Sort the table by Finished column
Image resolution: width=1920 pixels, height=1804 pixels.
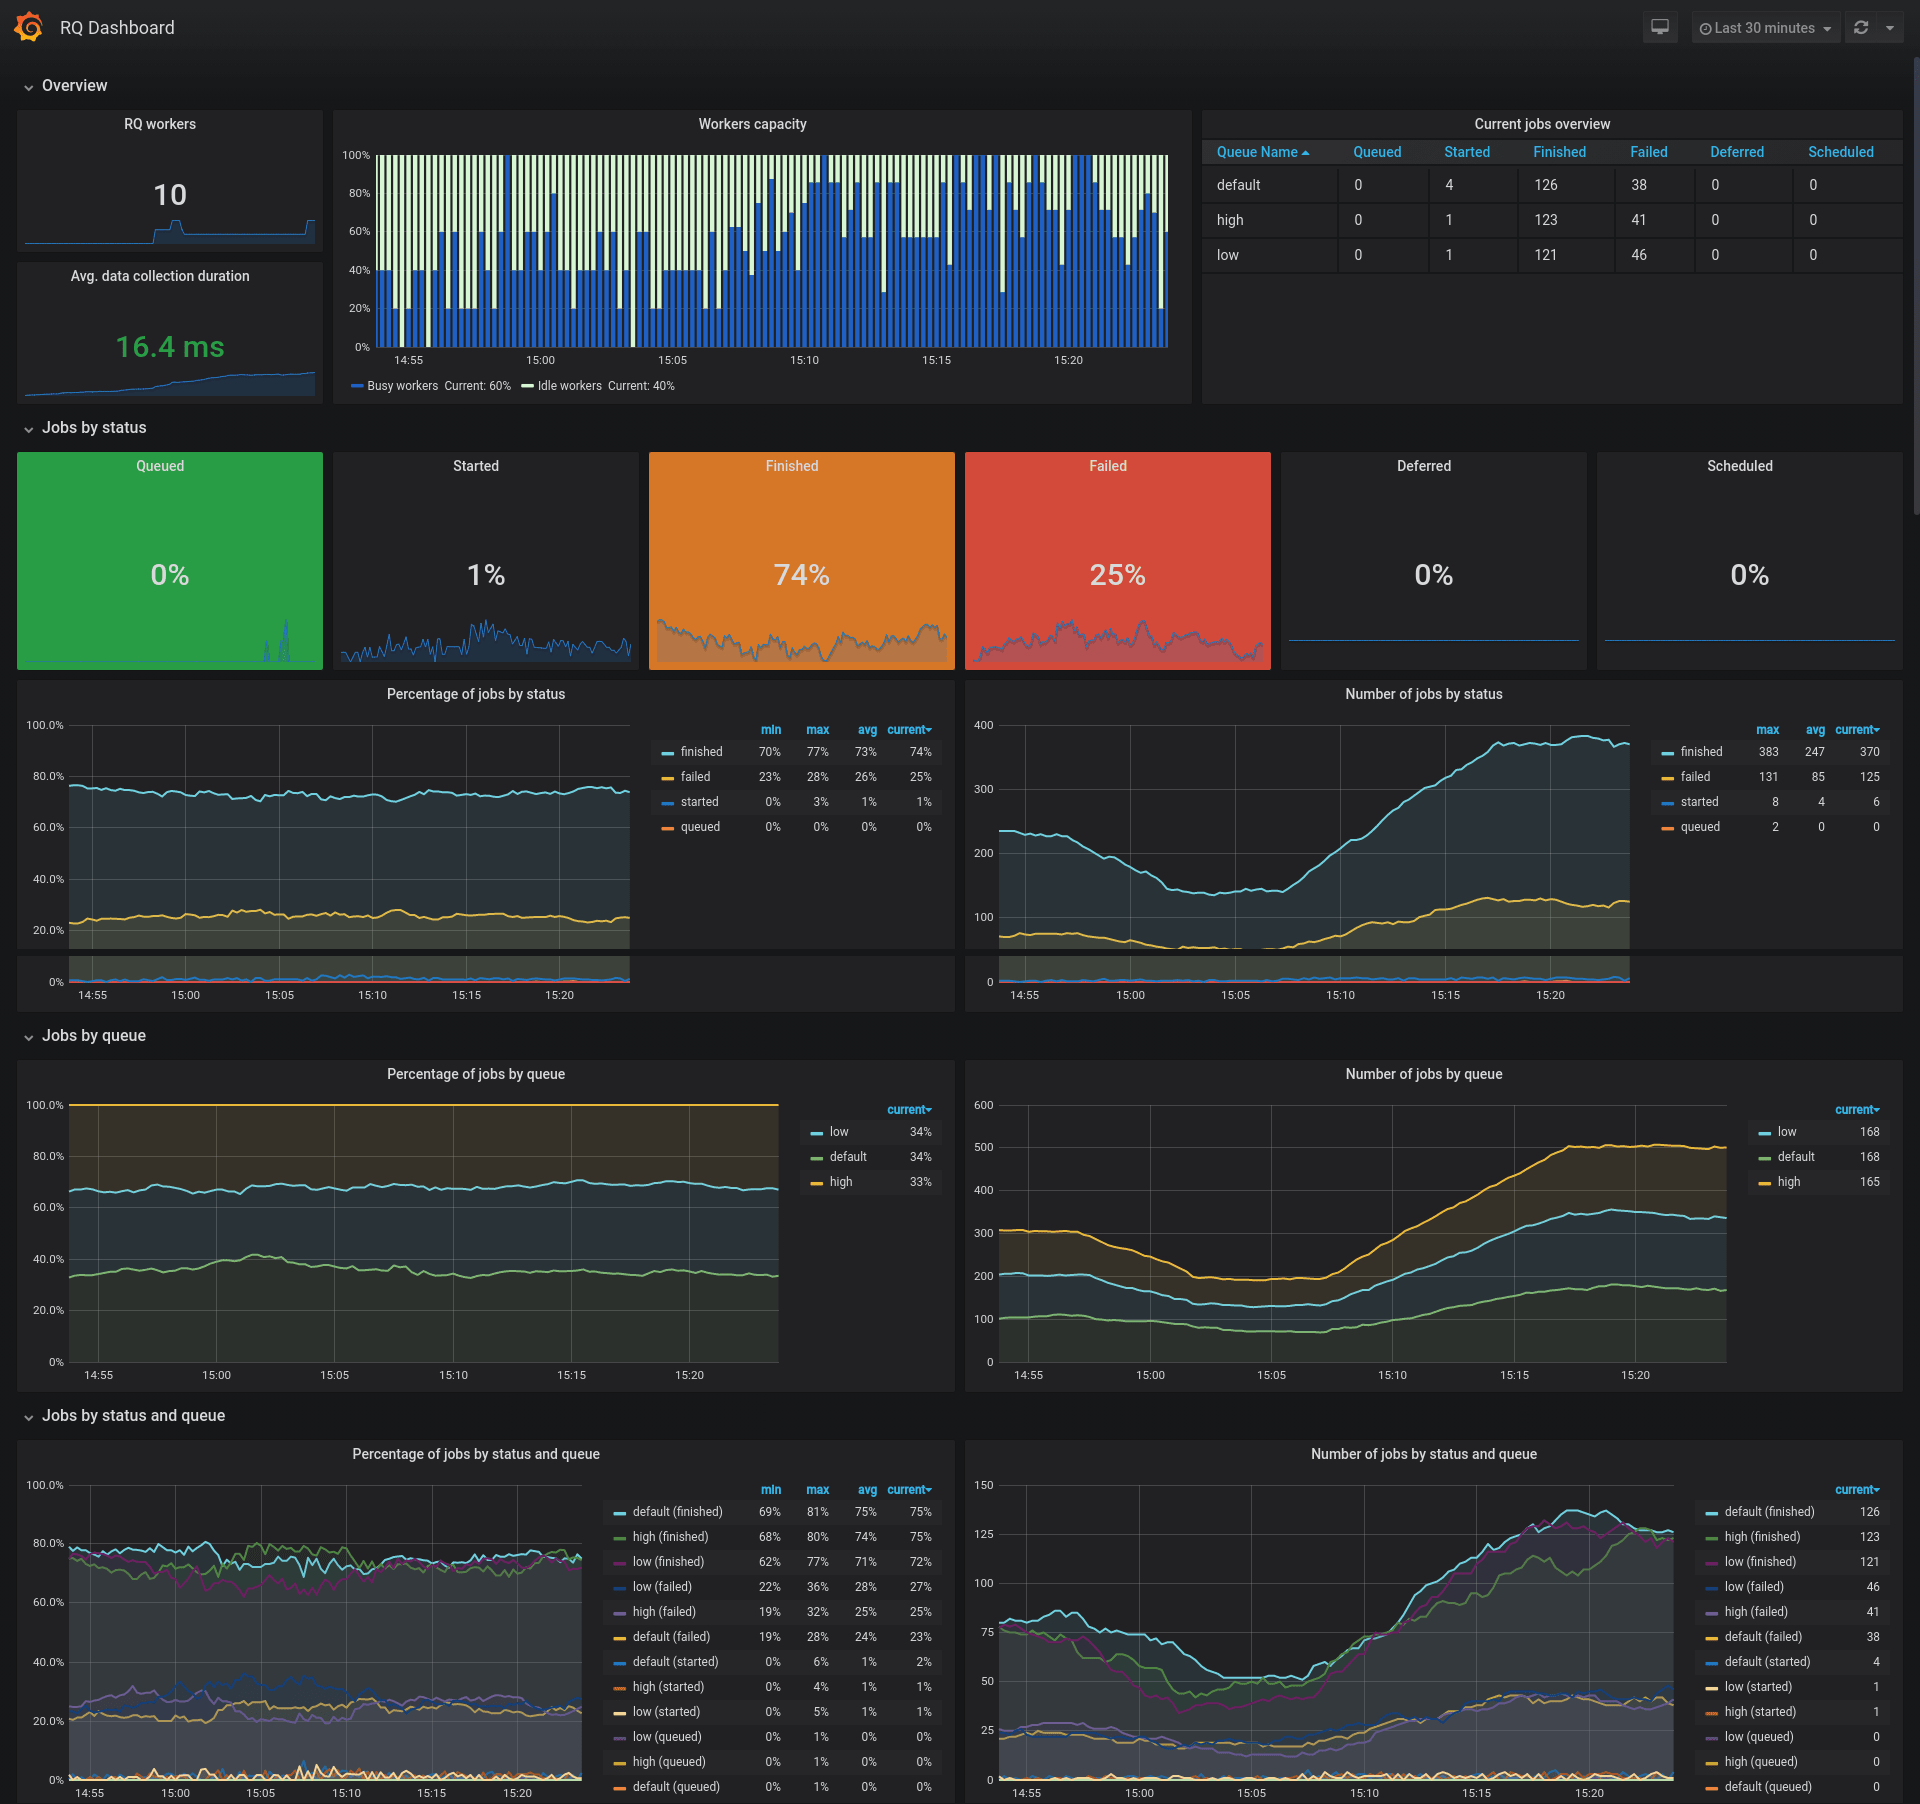click(x=1559, y=152)
